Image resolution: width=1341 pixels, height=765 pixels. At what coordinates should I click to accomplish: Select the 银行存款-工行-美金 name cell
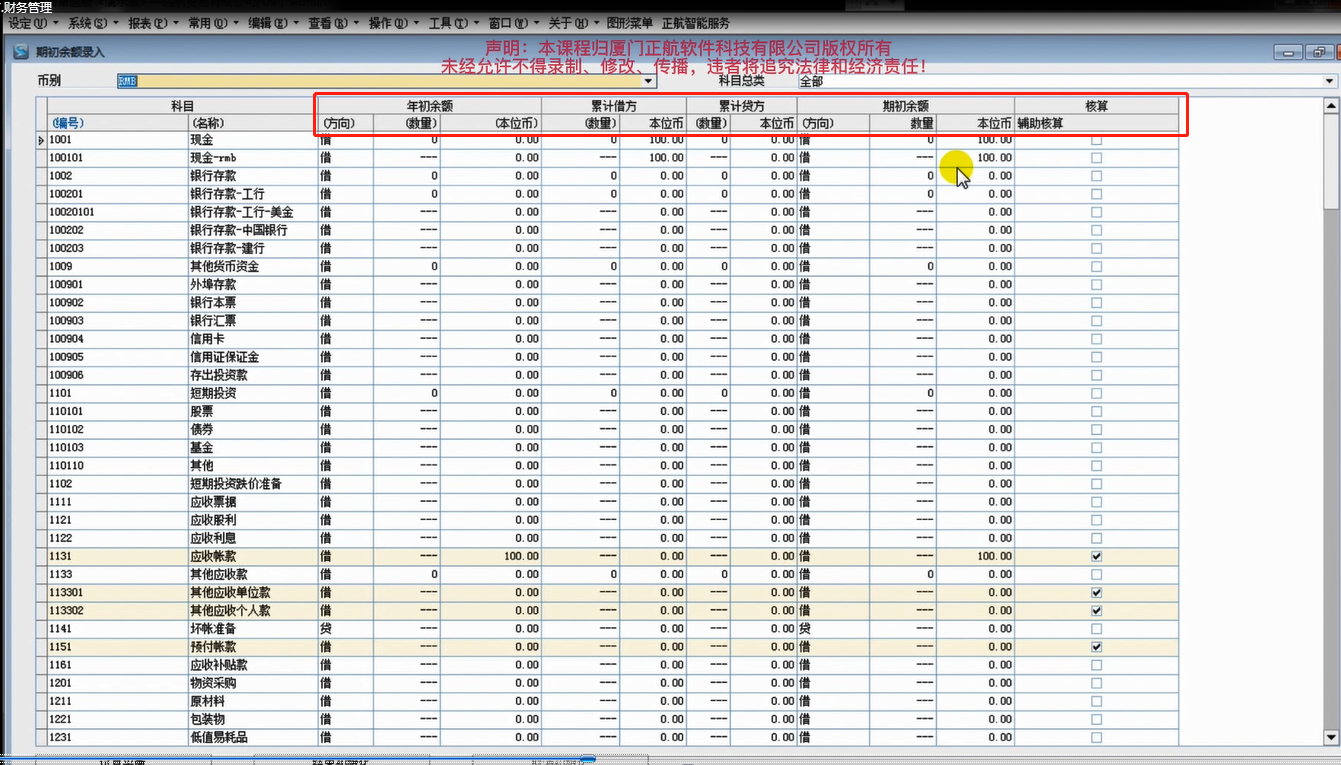point(253,212)
